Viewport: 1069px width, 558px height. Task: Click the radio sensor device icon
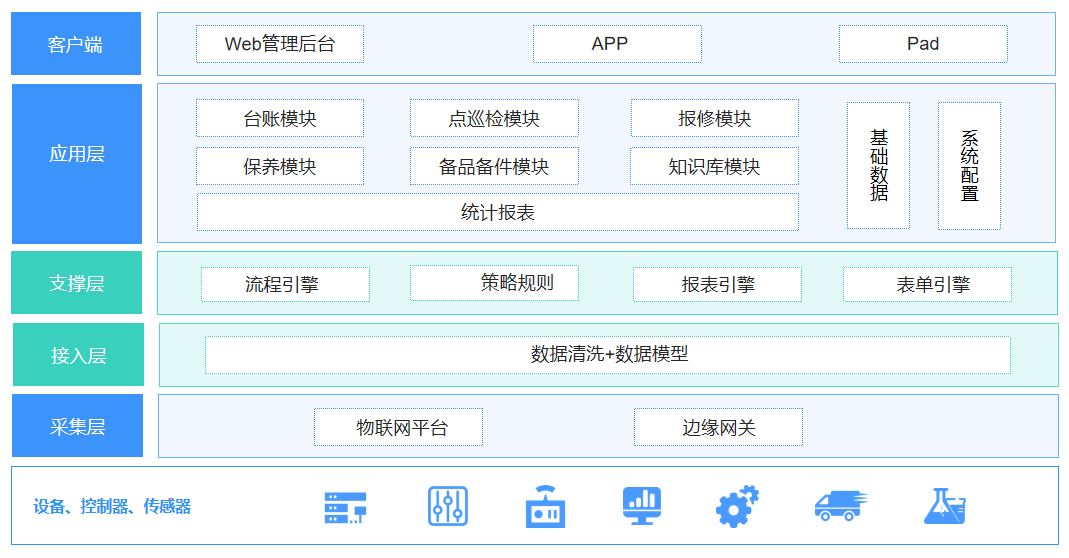pos(545,507)
